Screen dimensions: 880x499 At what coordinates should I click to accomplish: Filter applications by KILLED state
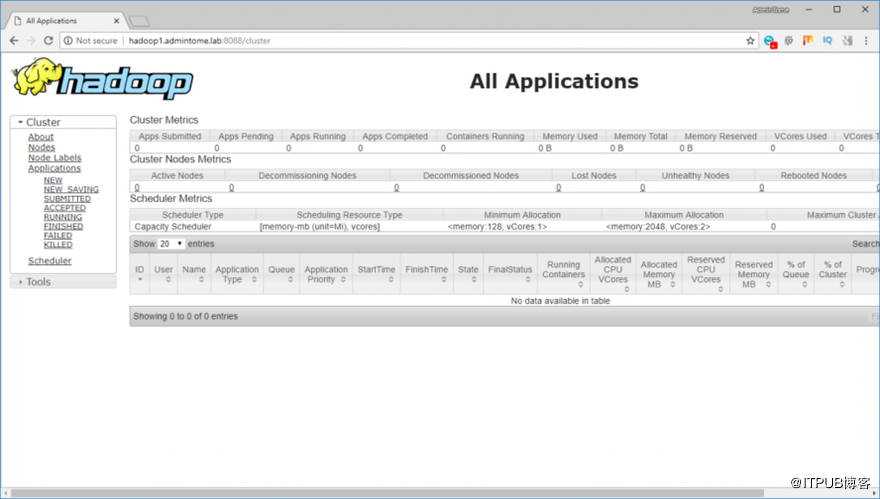(58, 245)
